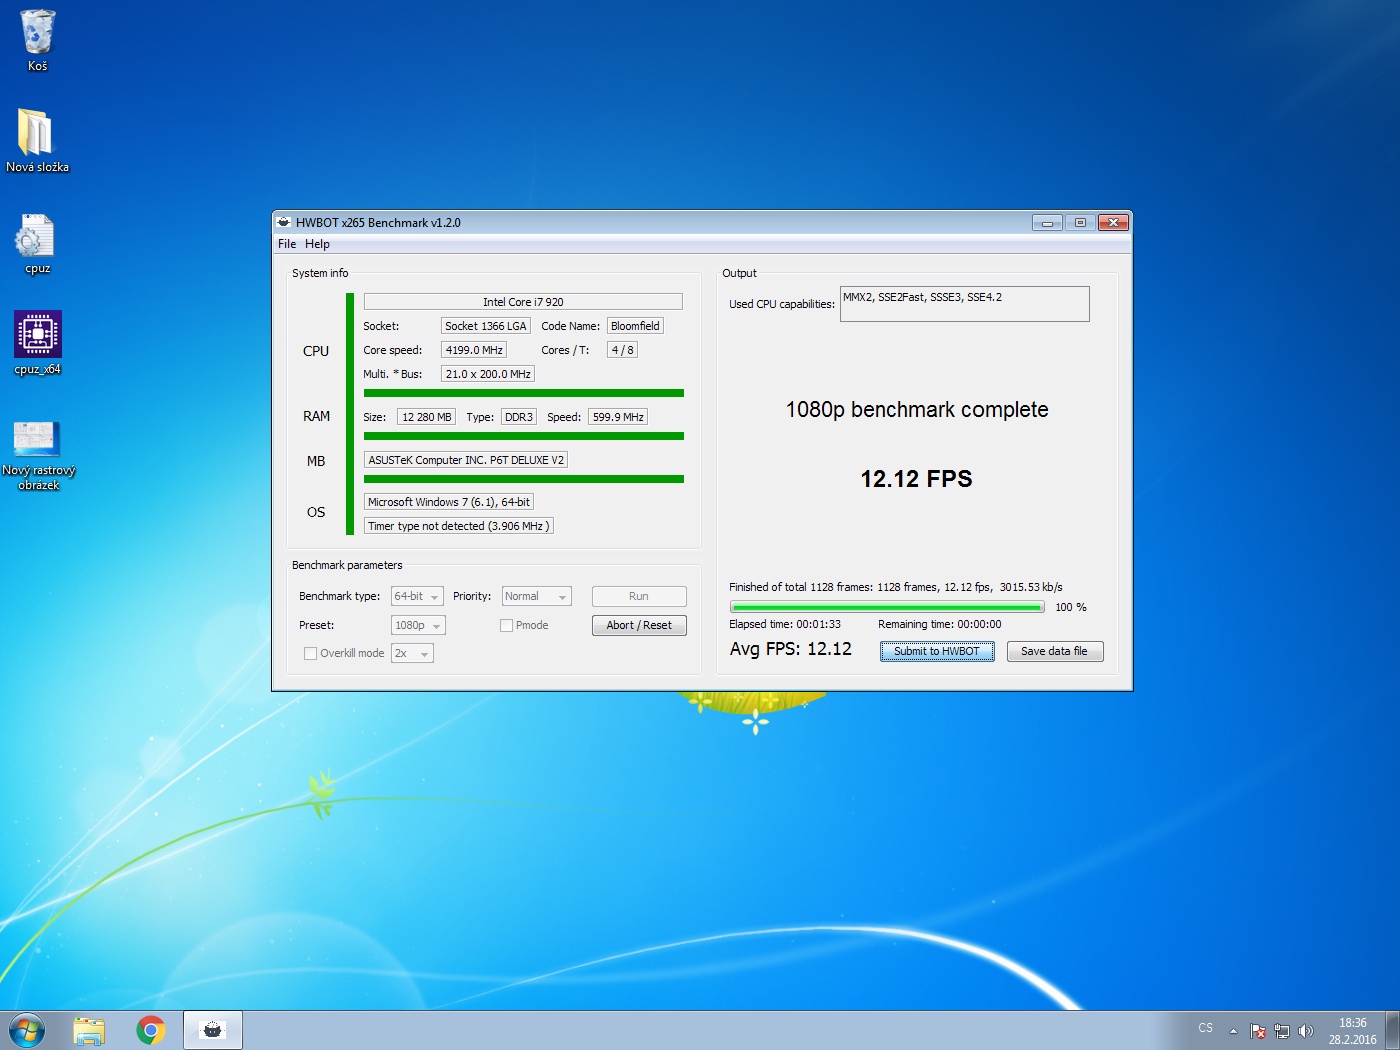The image size is (1400, 1050).
Task: Click the Intel Core i7 920 field
Action: [x=523, y=302]
